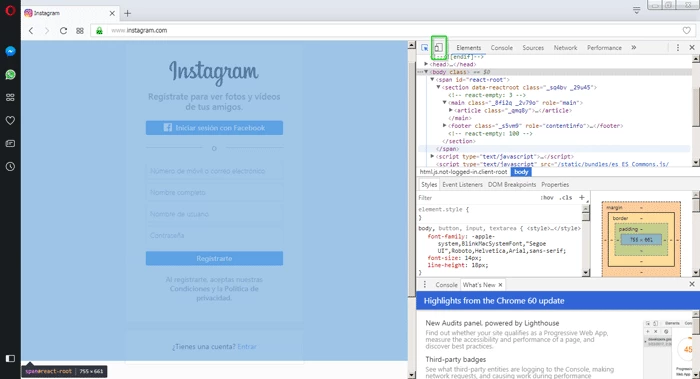700x379 pixels.
Task: Open DevTools customize three-dot menu
Action: tap(678, 48)
